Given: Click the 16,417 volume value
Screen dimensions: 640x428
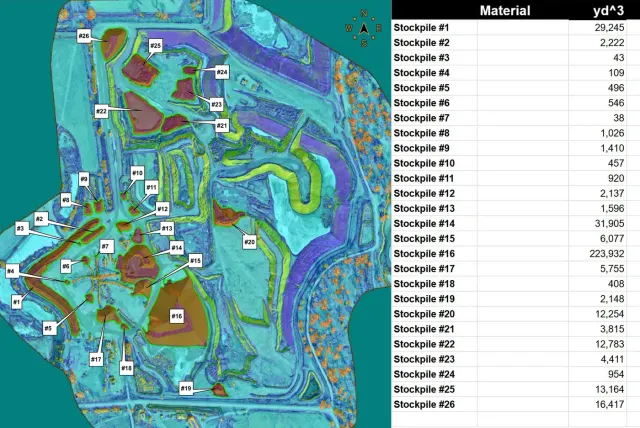Looking at the screenshot, I should tap(609, 405).
